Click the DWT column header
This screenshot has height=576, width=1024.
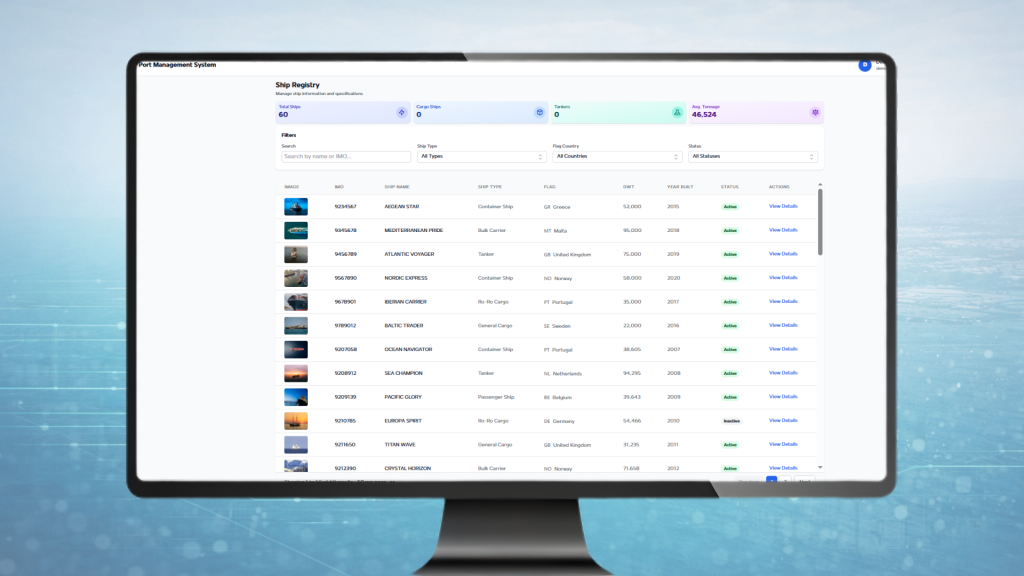628,187
